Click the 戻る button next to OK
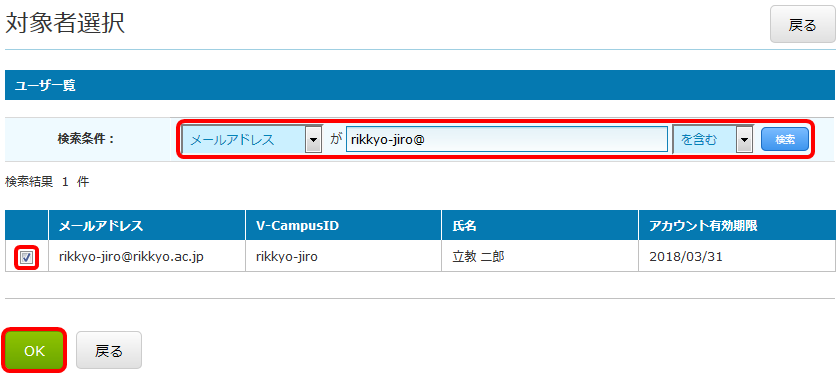This screenshot has height=374, width=840. (x=109, y=351)
